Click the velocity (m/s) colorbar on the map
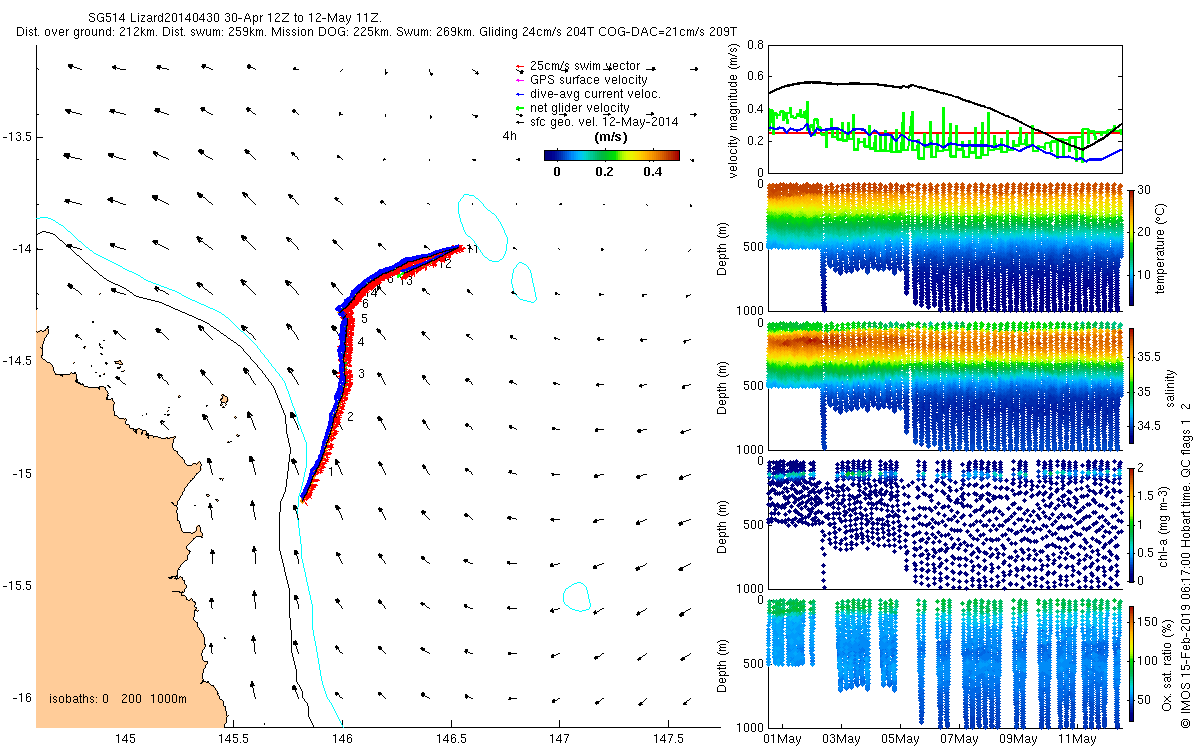 tap(611, 155)
